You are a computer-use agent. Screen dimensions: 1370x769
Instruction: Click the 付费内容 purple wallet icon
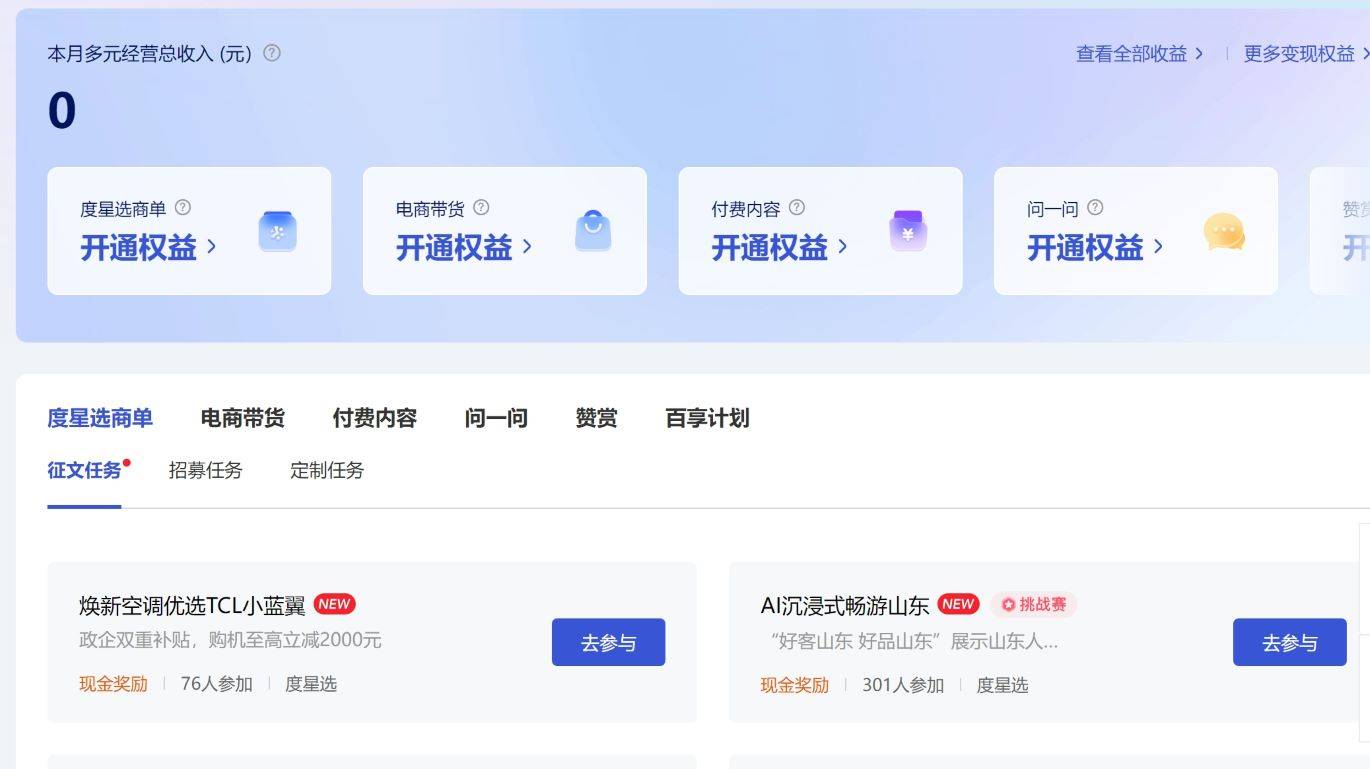click(908, 231)
